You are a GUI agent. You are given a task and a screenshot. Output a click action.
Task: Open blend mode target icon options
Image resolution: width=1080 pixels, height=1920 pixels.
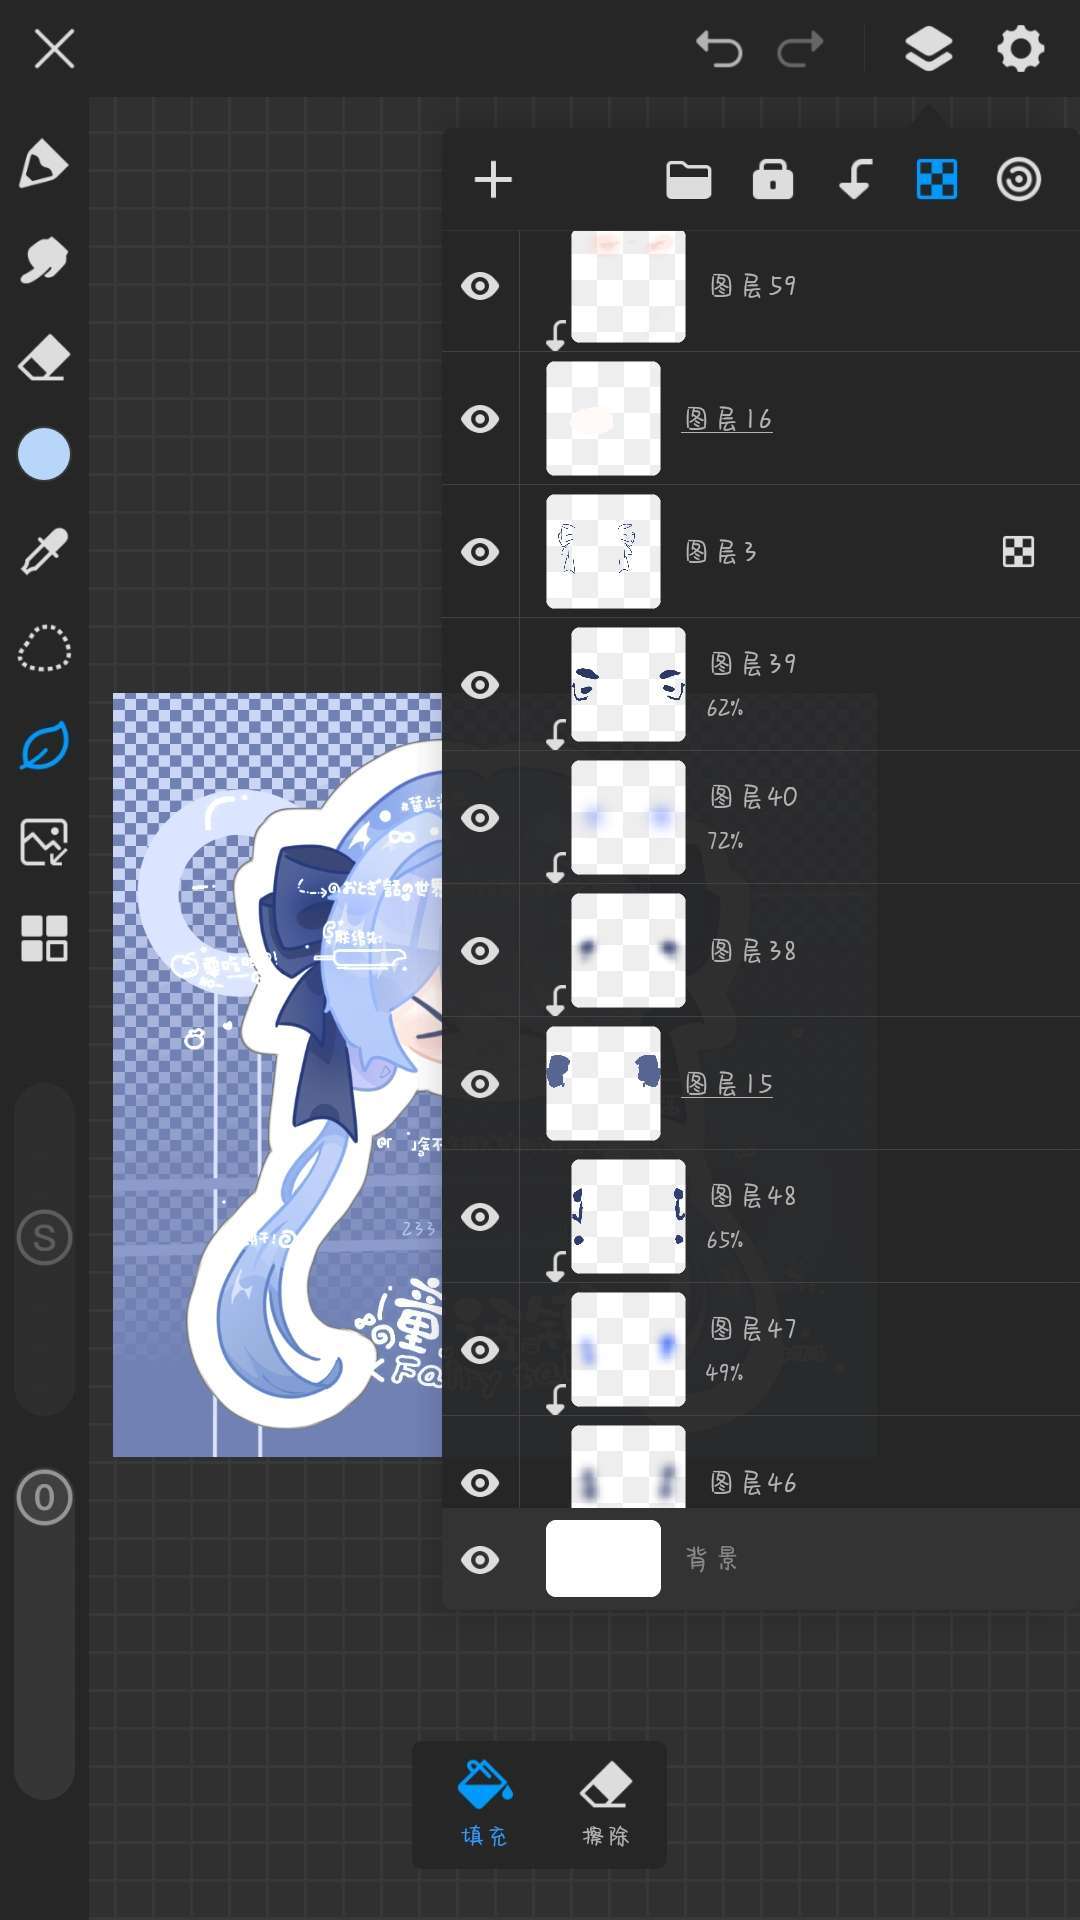pos(1018,180)
